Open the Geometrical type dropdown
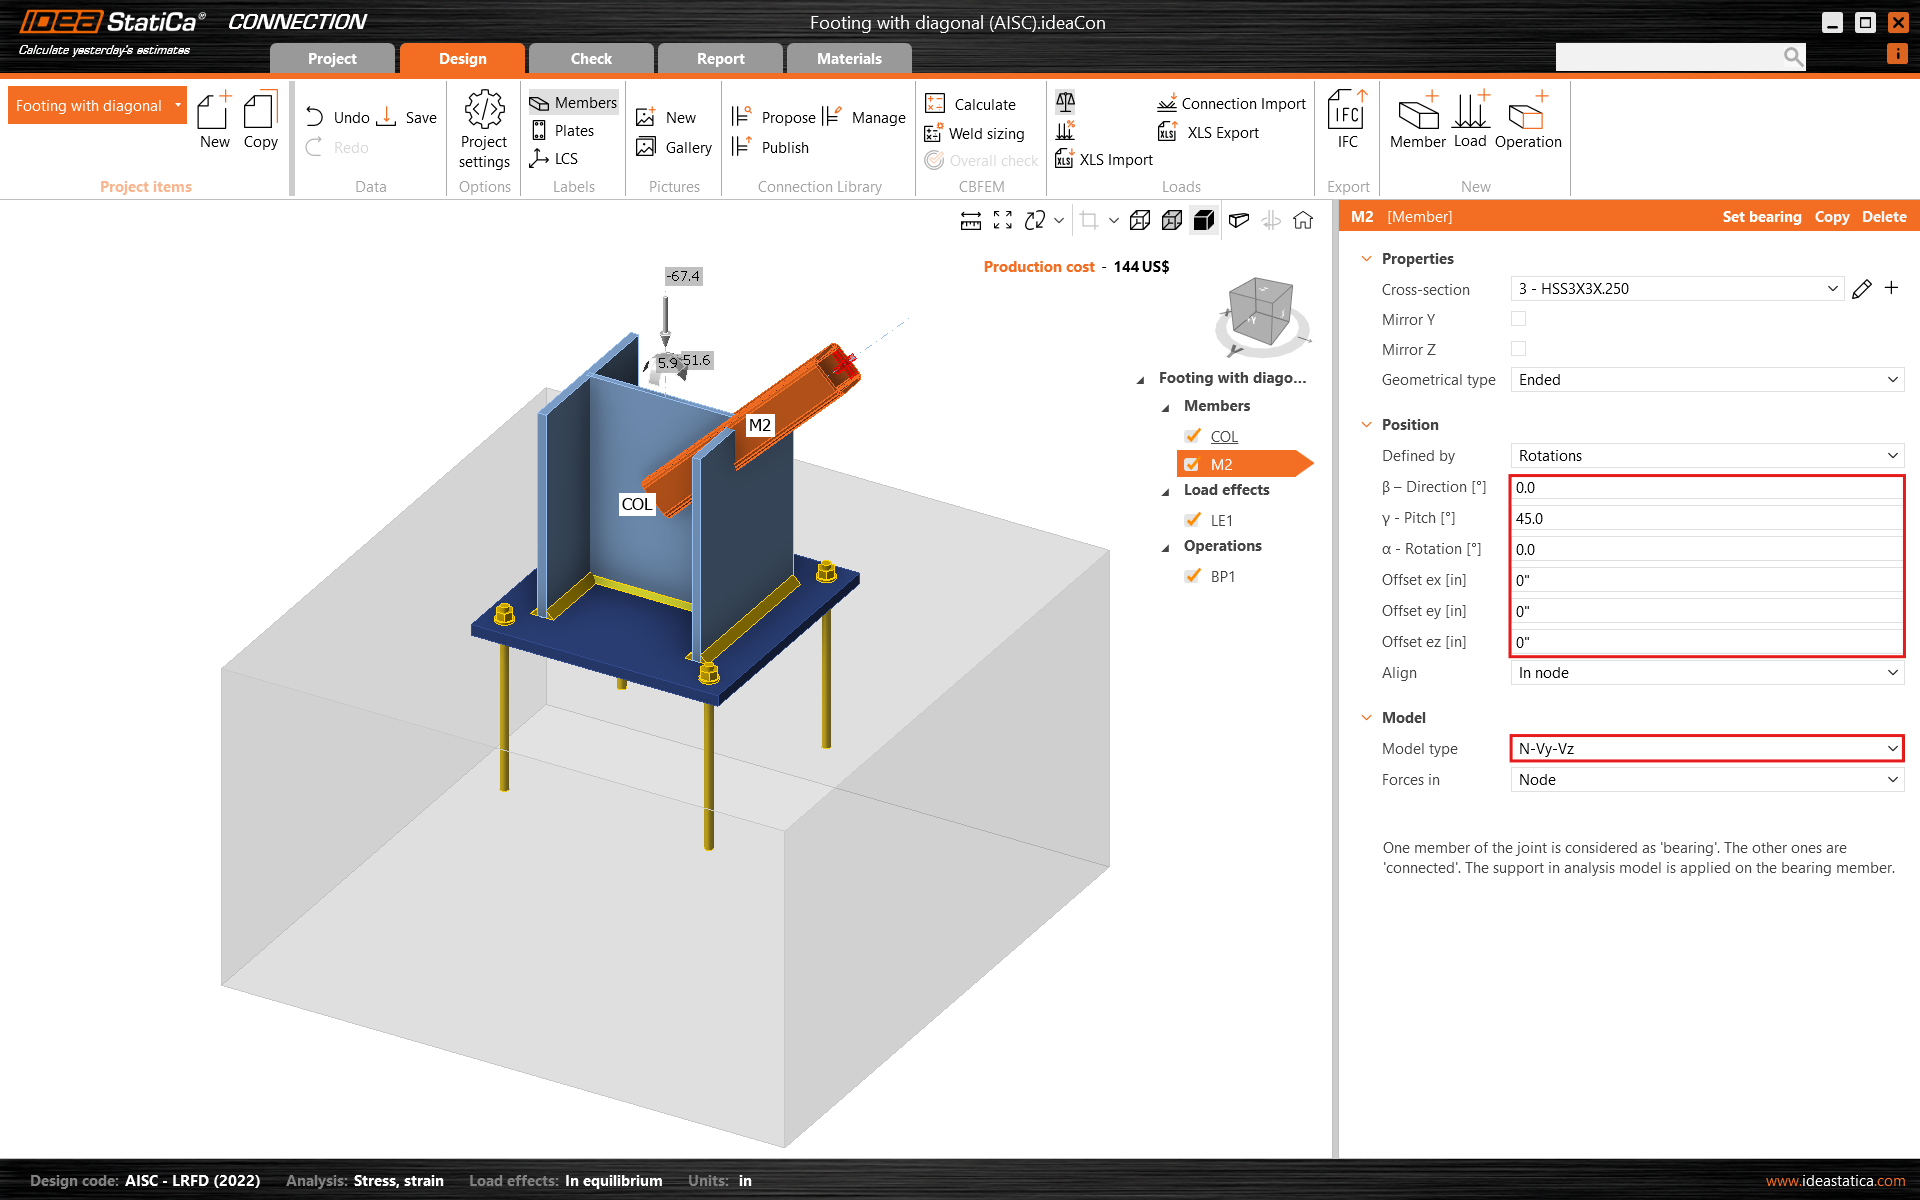Viewport: 1920px width, 1200px height. 1705,380
